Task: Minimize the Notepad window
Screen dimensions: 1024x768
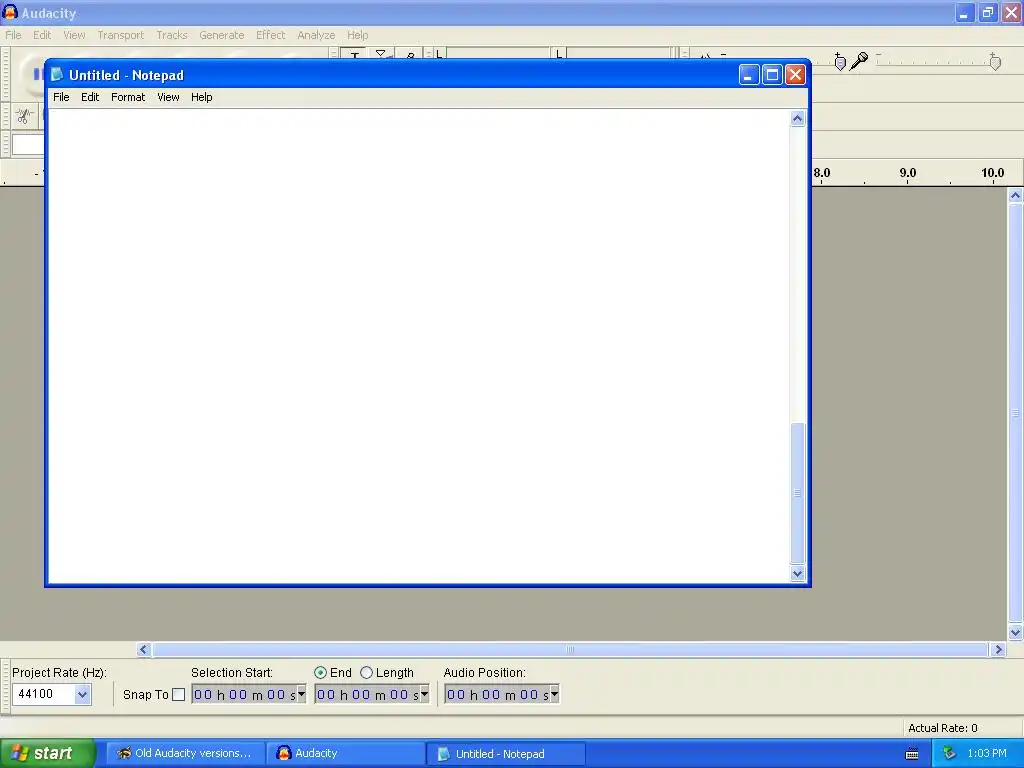Action: click(749, 75)
